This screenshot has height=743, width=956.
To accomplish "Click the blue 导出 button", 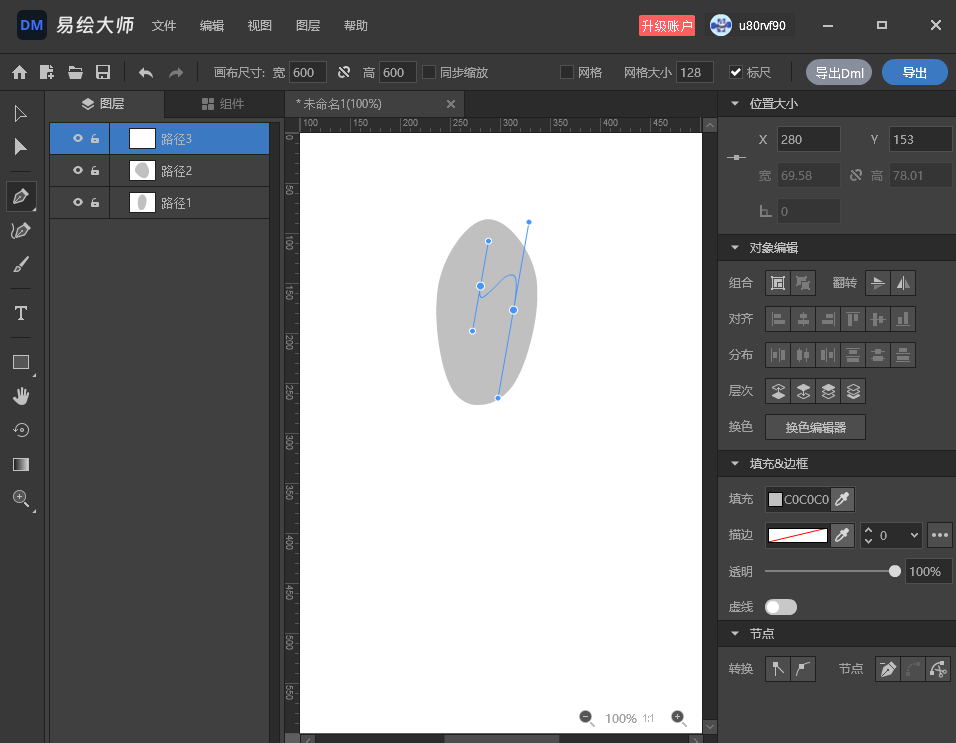I will [915, 73].
